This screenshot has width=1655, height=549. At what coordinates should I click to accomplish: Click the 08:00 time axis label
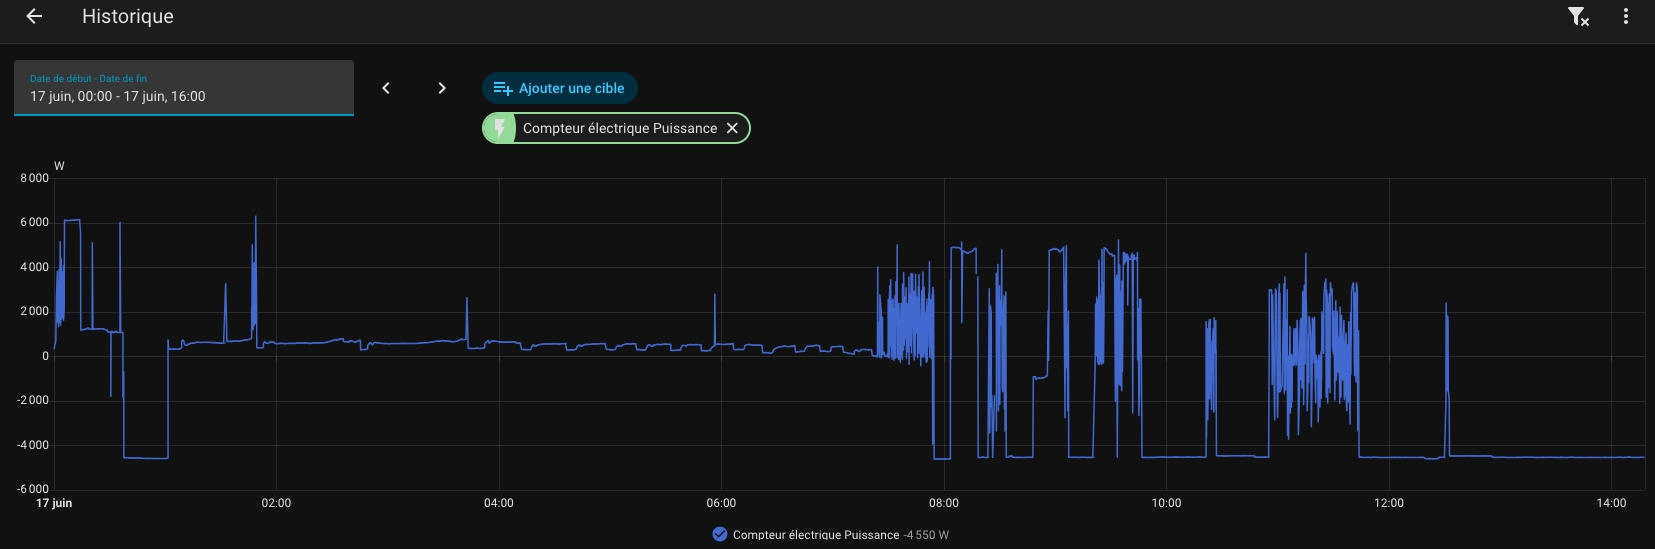pyautogui.click(x=944, y=503)
